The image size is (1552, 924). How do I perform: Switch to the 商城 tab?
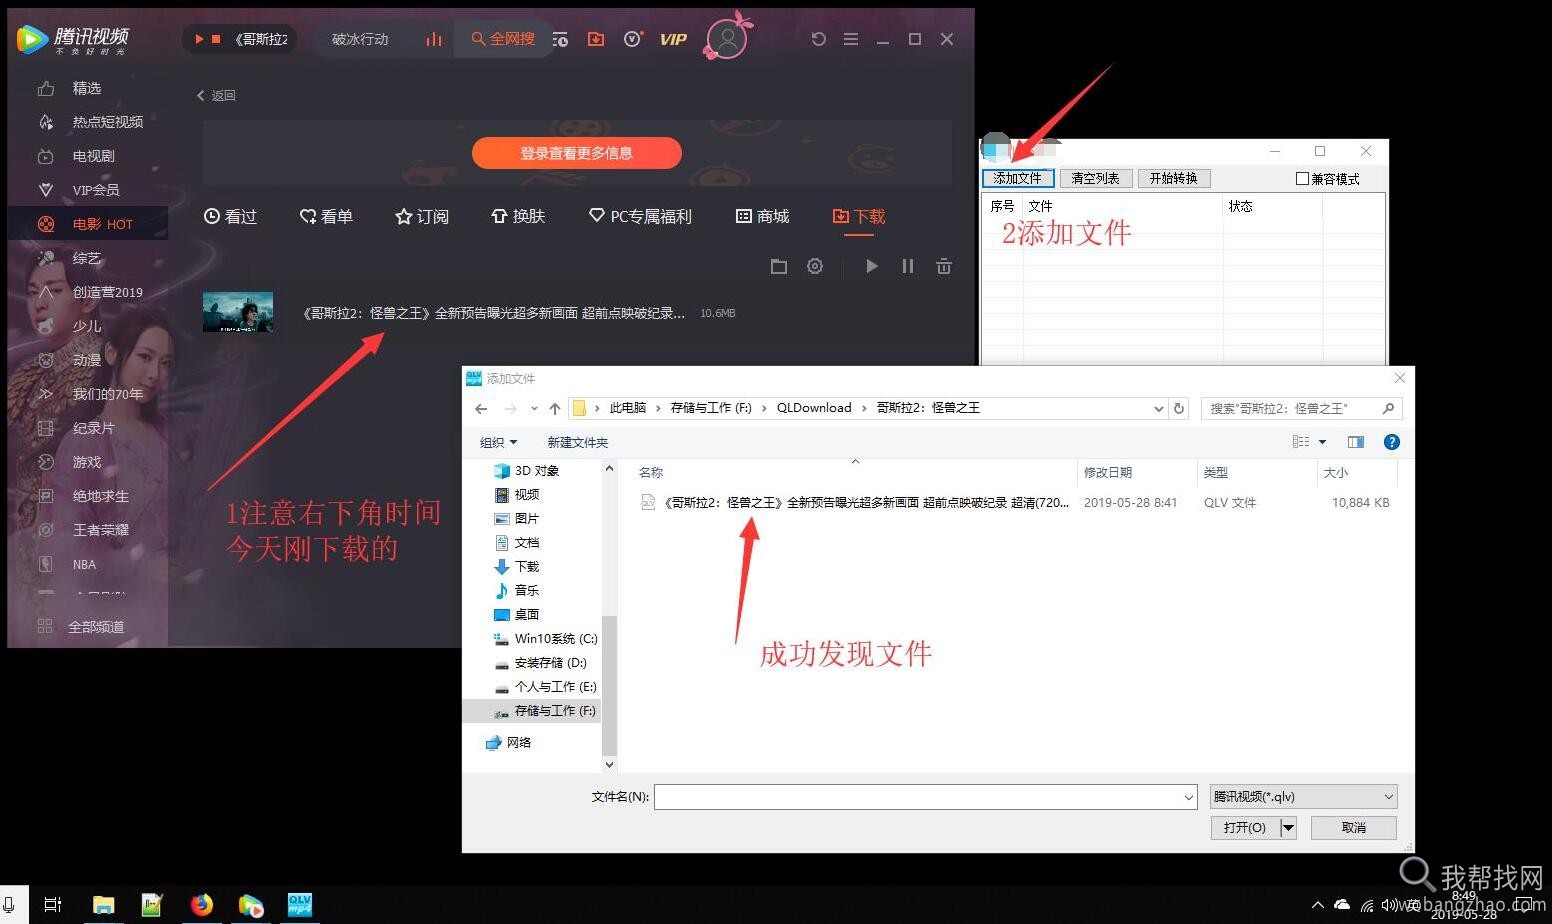pyautogui.click(x=763, y=216)
